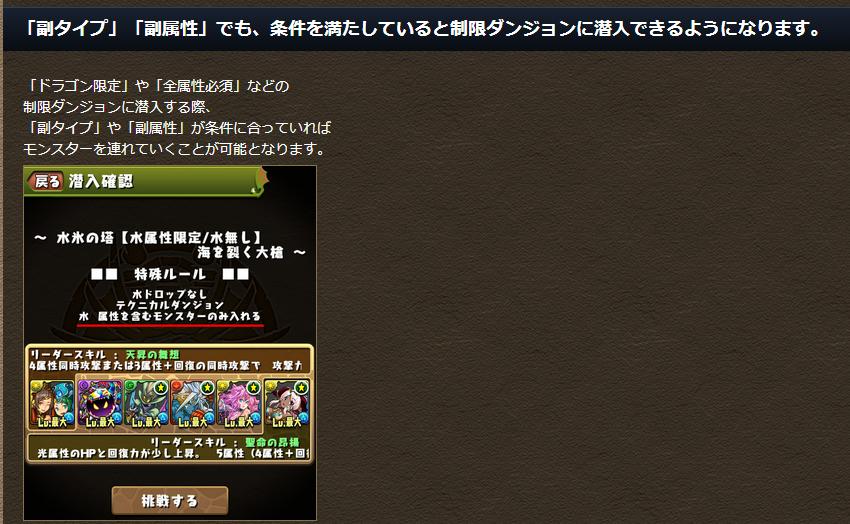Click the 水ドロップなし rule line
The image size is (850, 524).
(x=170, y=294)
